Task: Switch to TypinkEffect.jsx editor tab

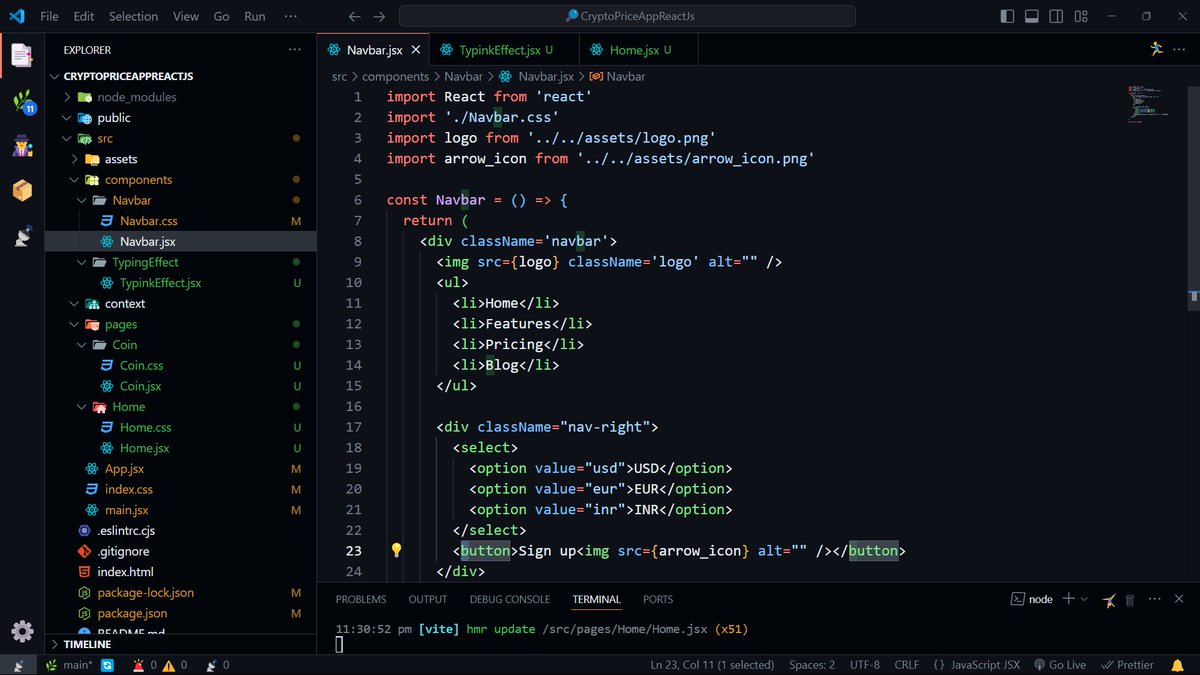Action: click(x=505, y=50)
